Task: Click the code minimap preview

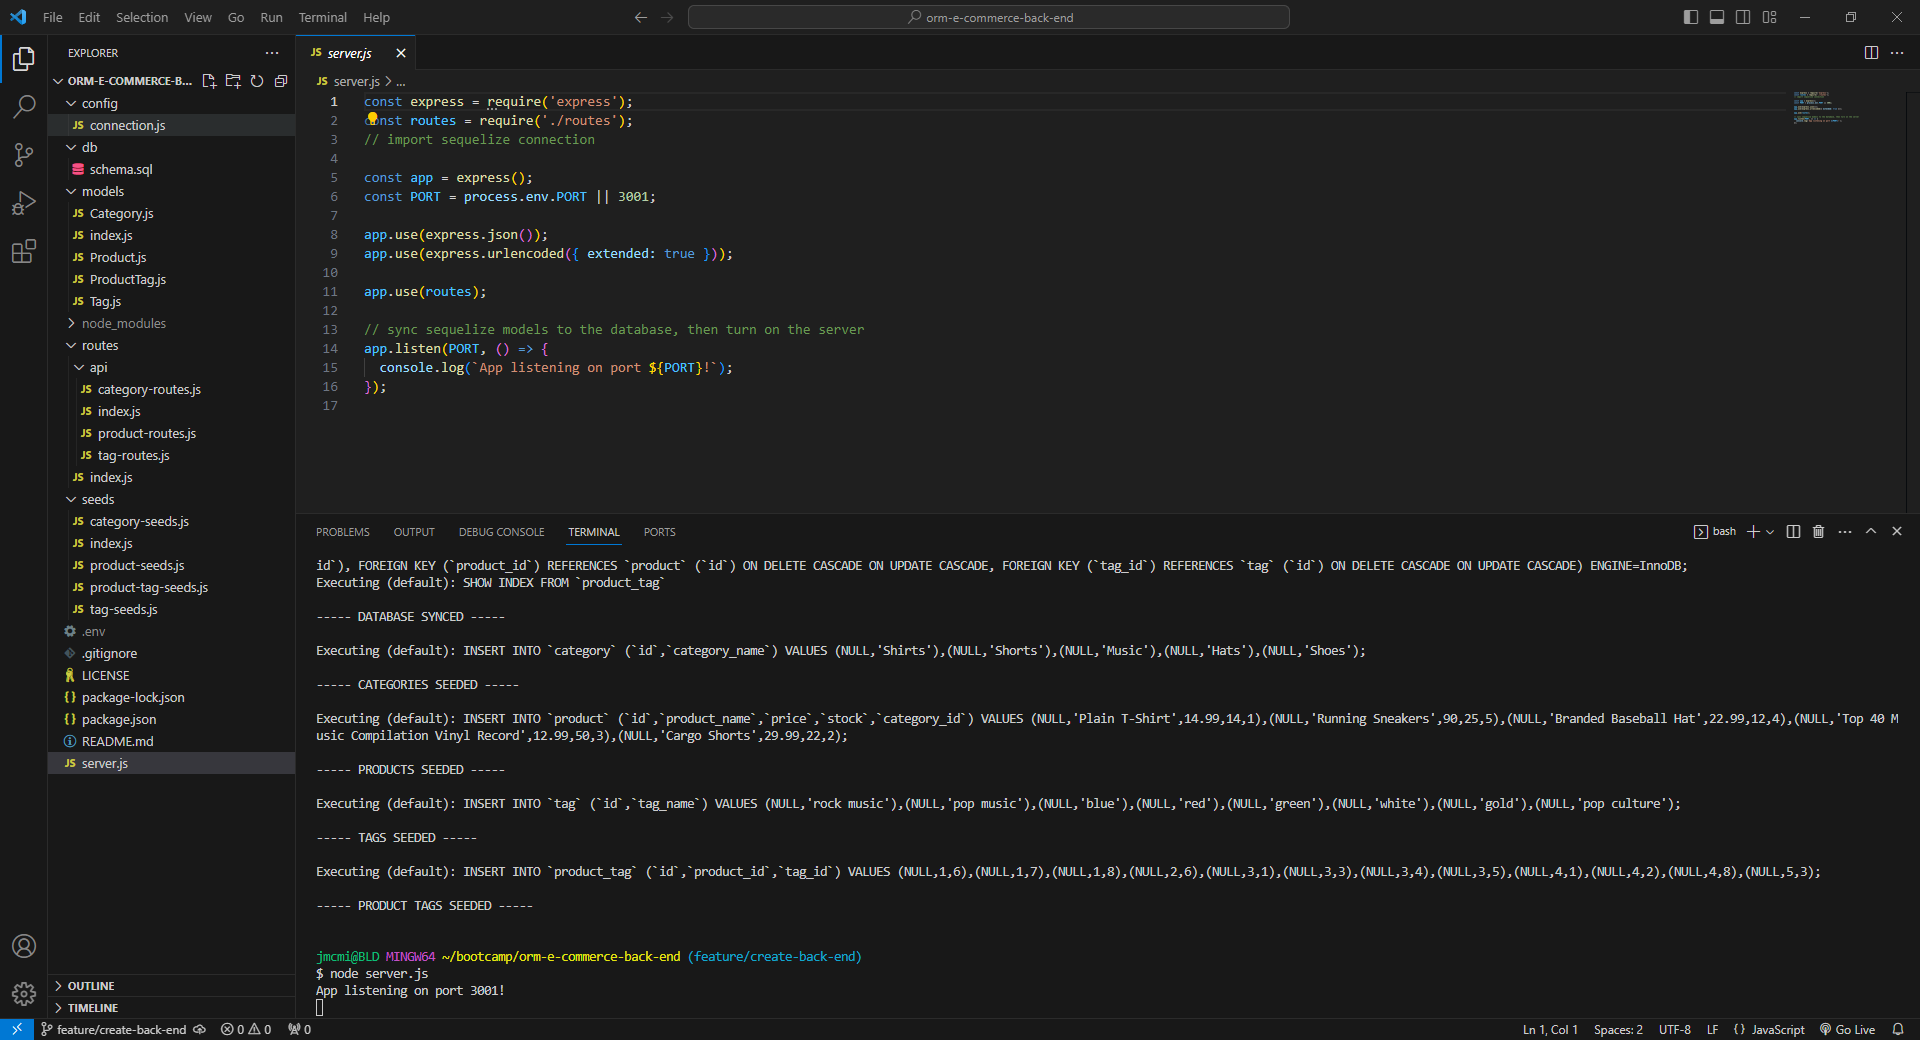Action: (x=1826, y=107)
